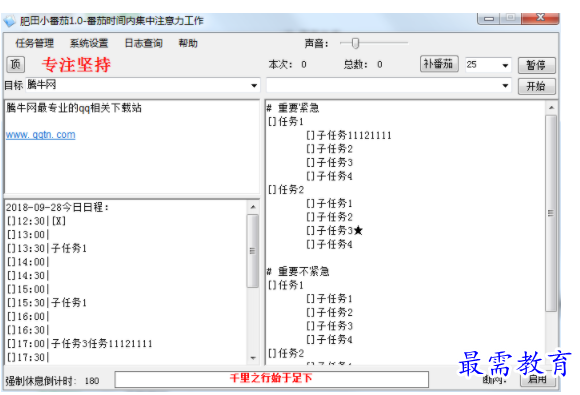Click the 启用 button
Viewport: 580px width, 395px height.
coord(537,379)
